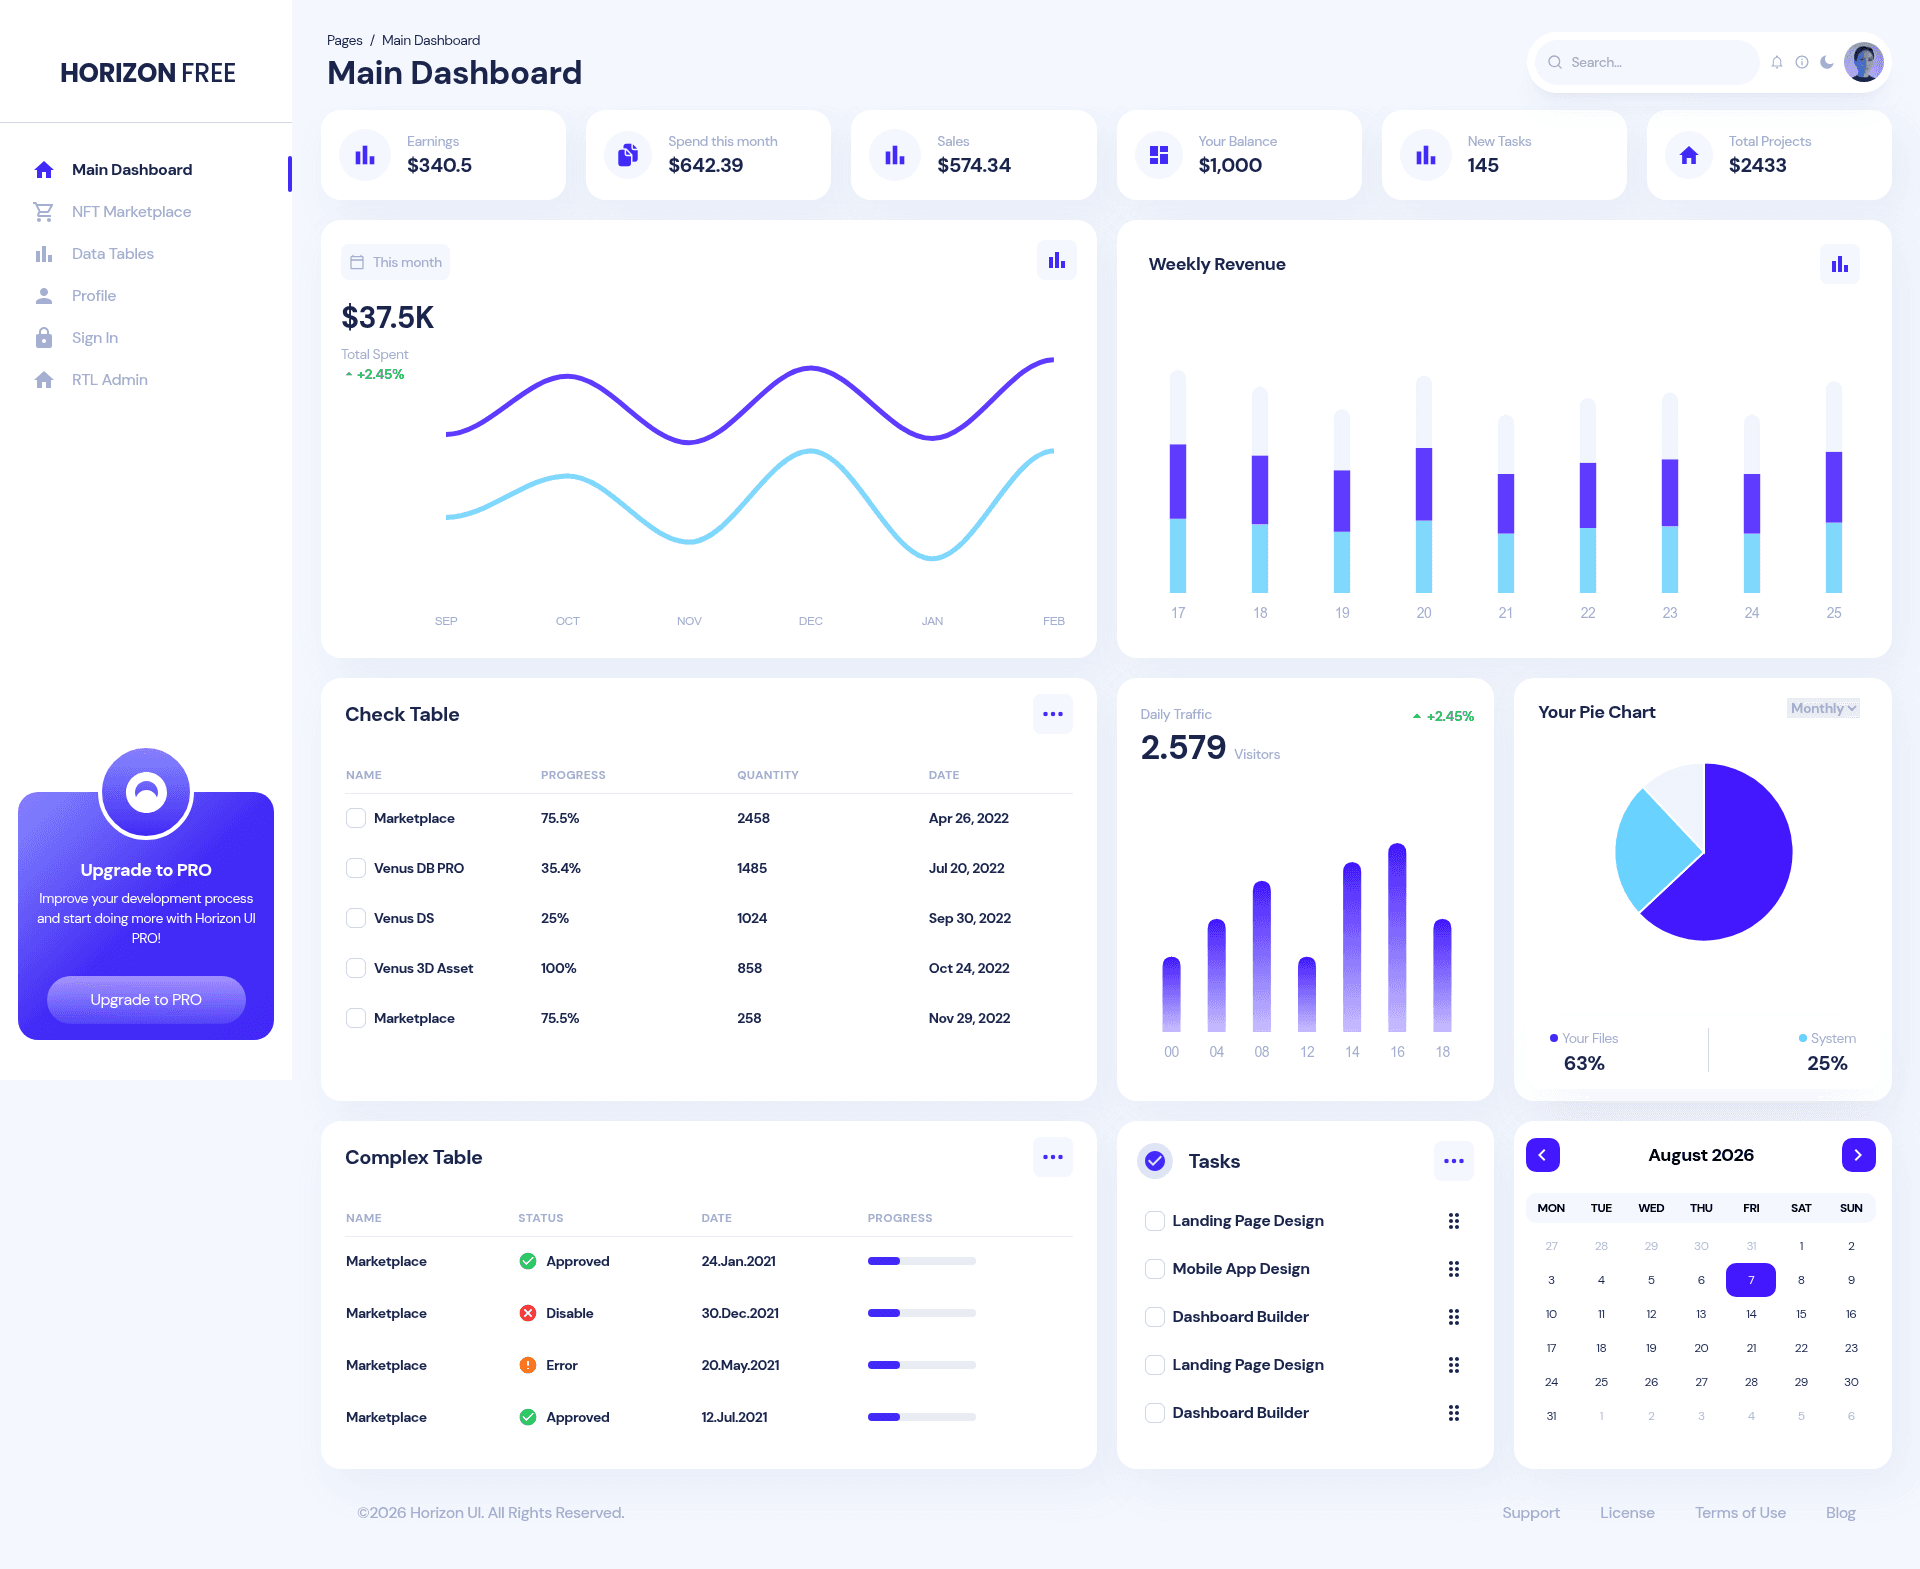
Task: Open Data Tables from the sidebar
Action: coord(113,254)
